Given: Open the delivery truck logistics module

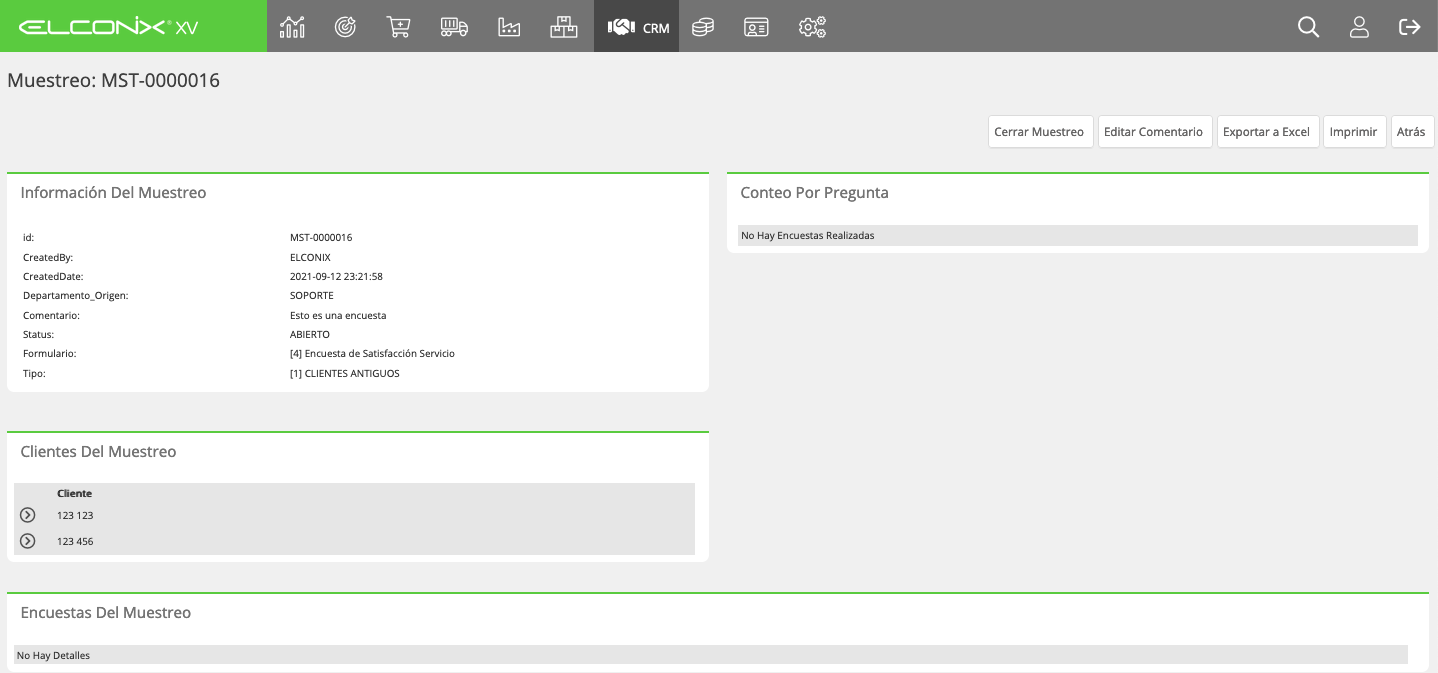Looking at the screenshot, I should [x=454, y=27].
